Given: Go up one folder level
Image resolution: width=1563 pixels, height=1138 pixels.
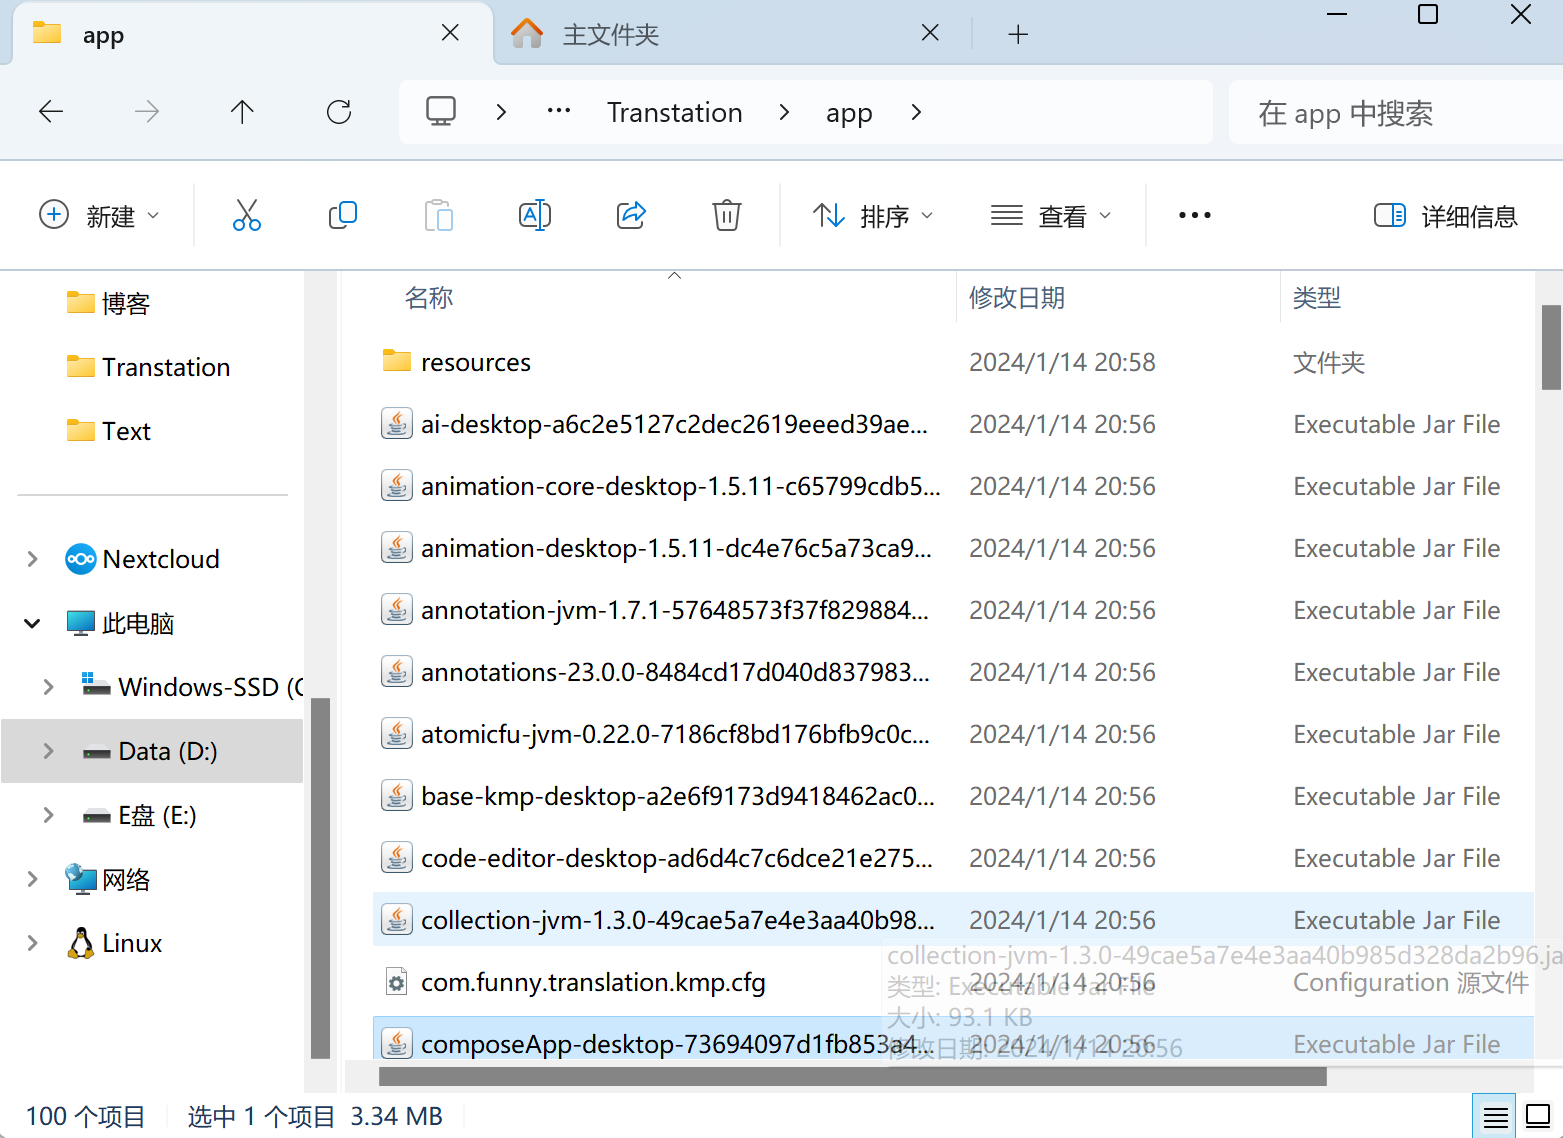Looking at the screenshot, I should point(242,111).
